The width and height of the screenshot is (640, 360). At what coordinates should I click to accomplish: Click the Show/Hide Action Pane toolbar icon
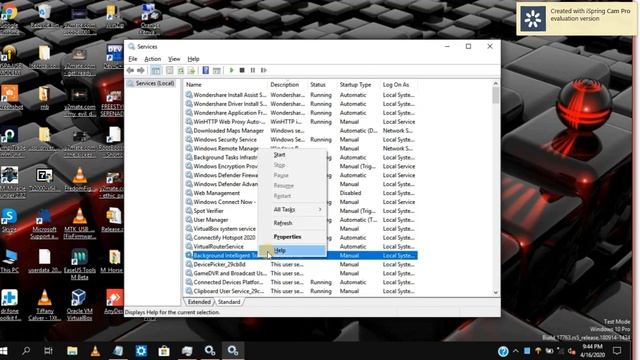click(x=217, y=70)
